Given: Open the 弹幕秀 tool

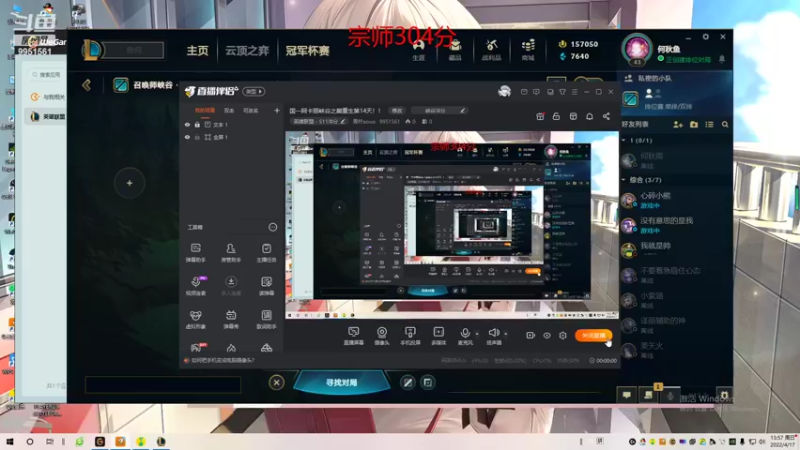Looking at the screenshot, I should (x=231, y=319).
